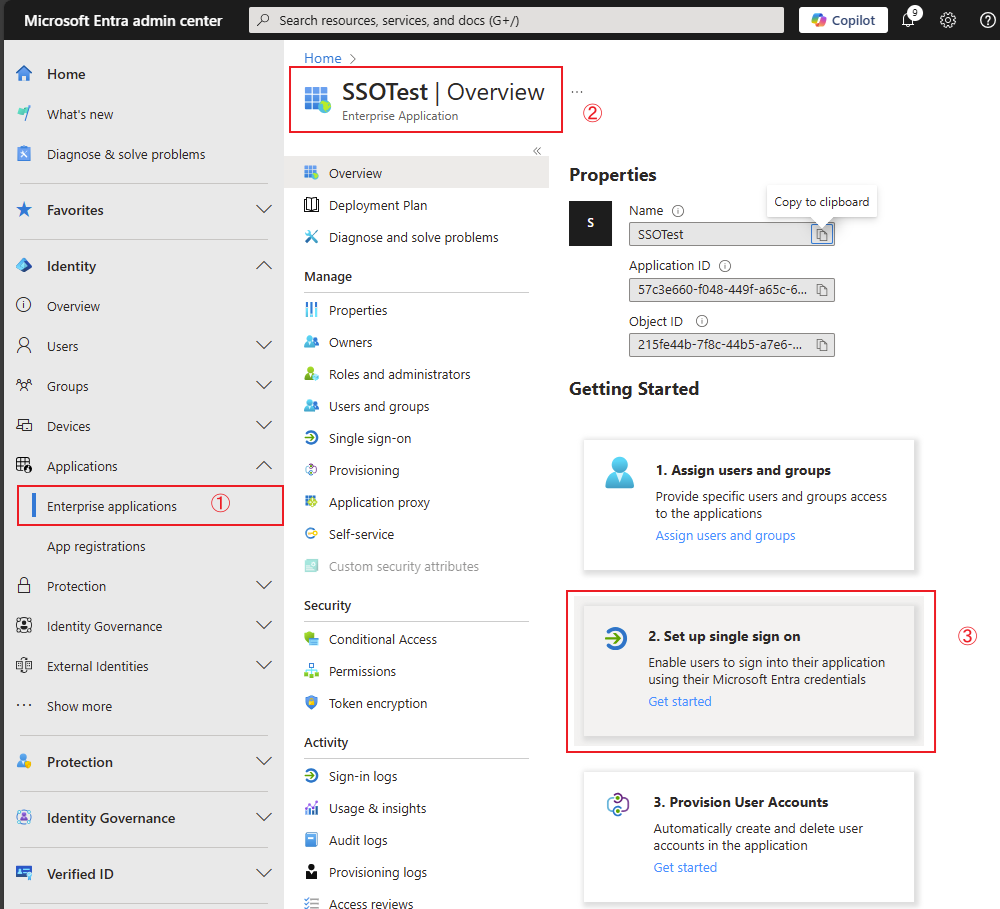This screenshot has height=909, width=1000.
Task: Open the notifications bell icon
Action: pos(909,20)
